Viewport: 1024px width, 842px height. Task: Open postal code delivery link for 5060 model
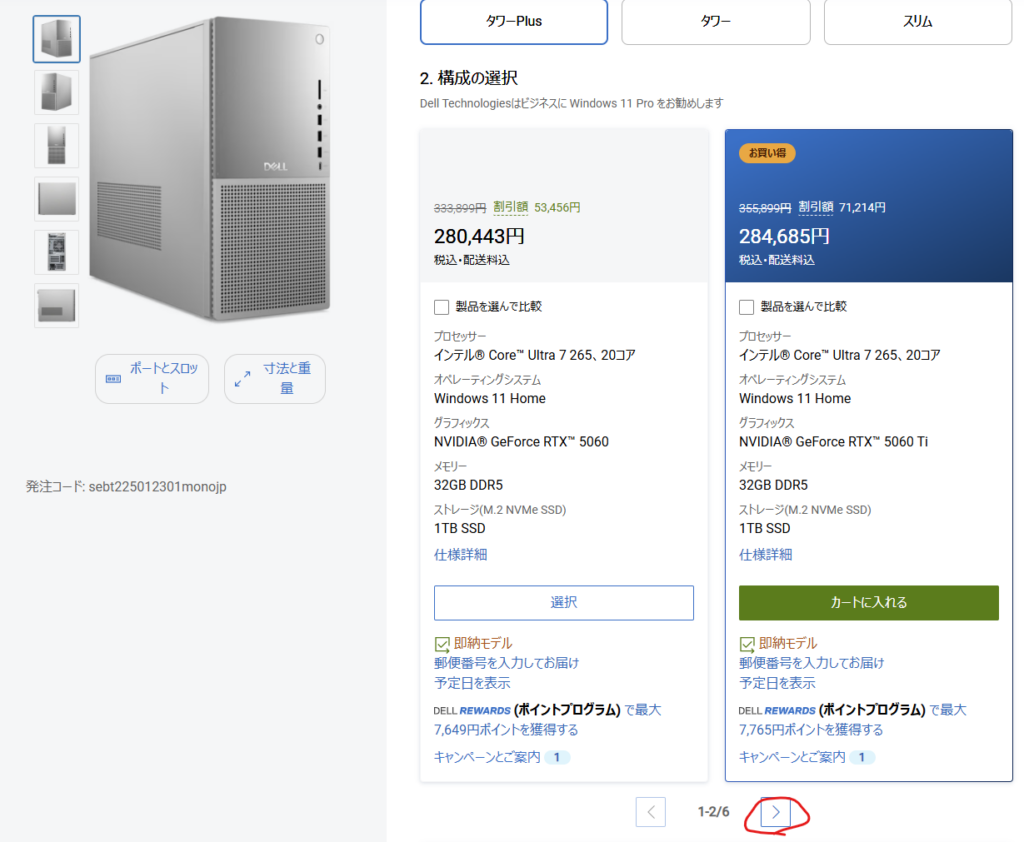506,673
